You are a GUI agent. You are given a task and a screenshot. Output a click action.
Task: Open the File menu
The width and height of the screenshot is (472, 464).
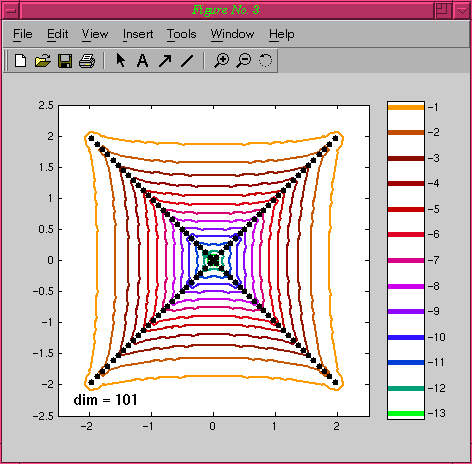tap(23, 34)
